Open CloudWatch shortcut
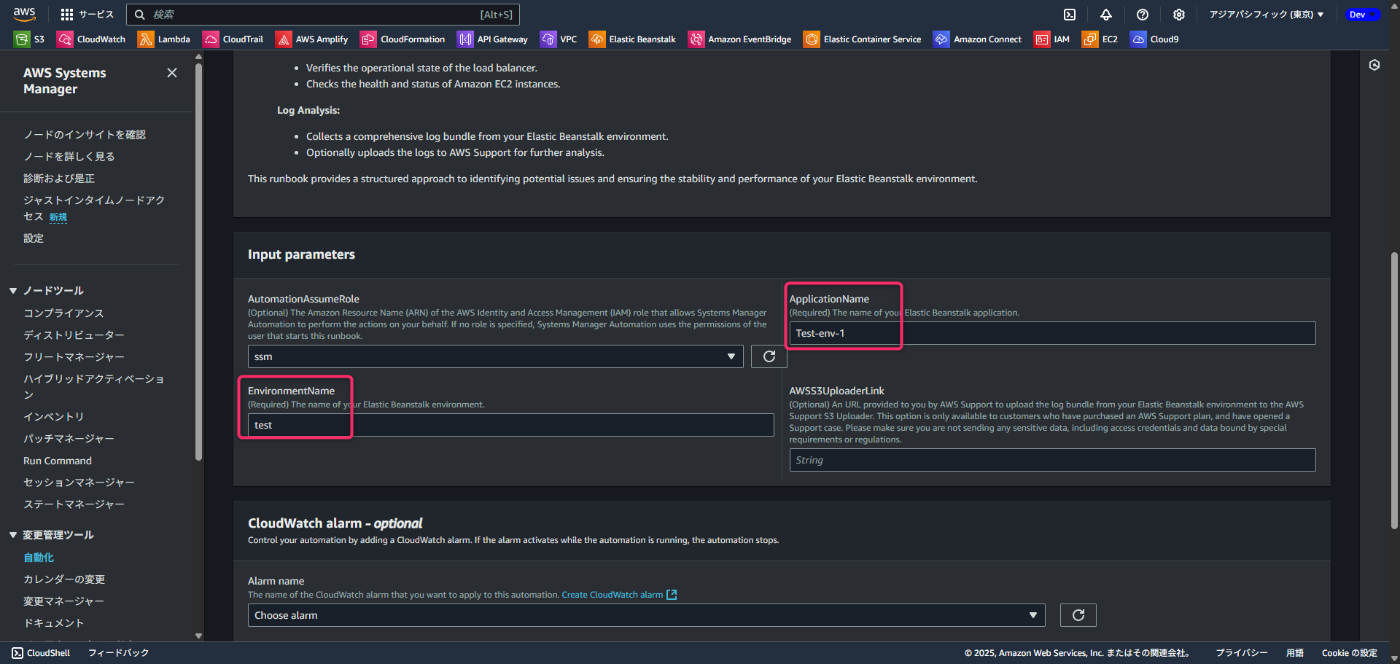Screen dimensions: 1400x664 pos(91,40)
